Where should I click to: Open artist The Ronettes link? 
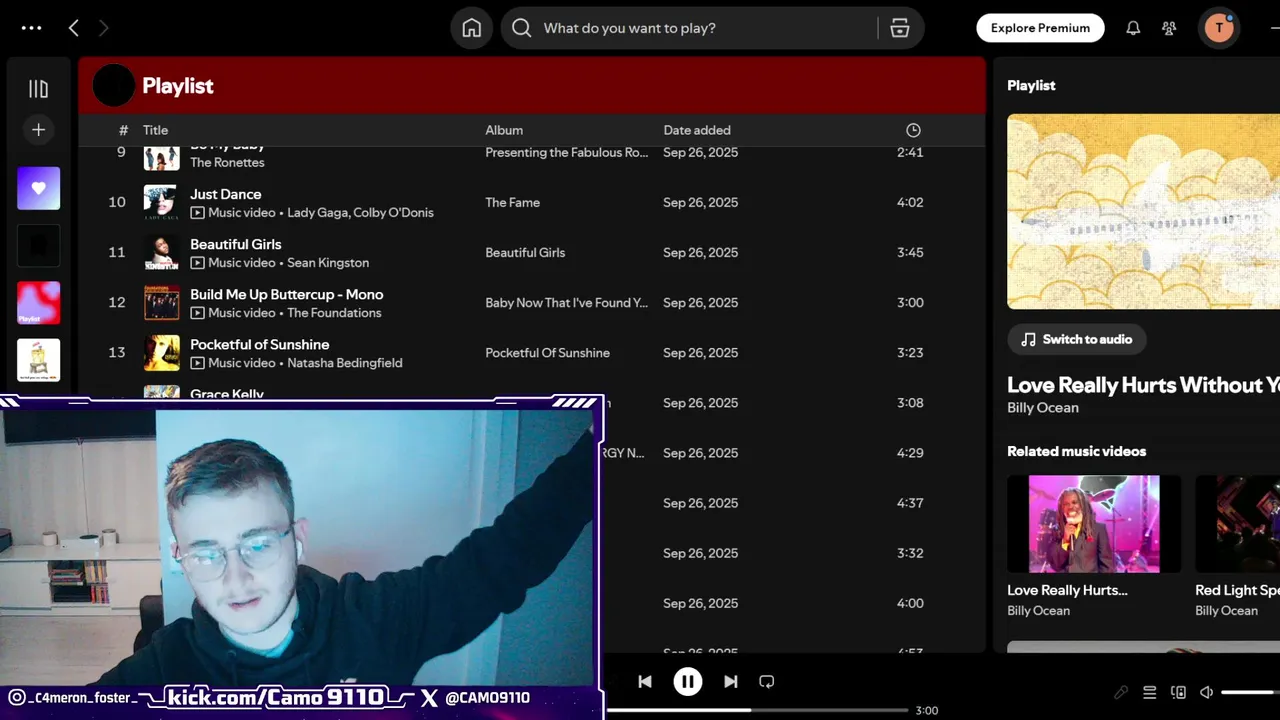click(x=227, y=162)
